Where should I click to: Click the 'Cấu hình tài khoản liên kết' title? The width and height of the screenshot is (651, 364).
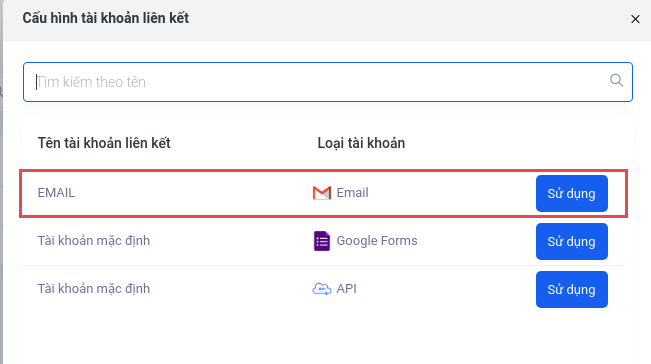105,18
